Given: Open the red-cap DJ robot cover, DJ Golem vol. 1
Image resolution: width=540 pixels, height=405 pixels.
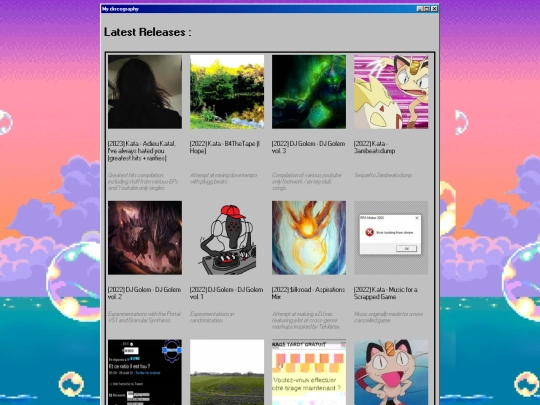Looking at the screenshot, I should (227, 238).
